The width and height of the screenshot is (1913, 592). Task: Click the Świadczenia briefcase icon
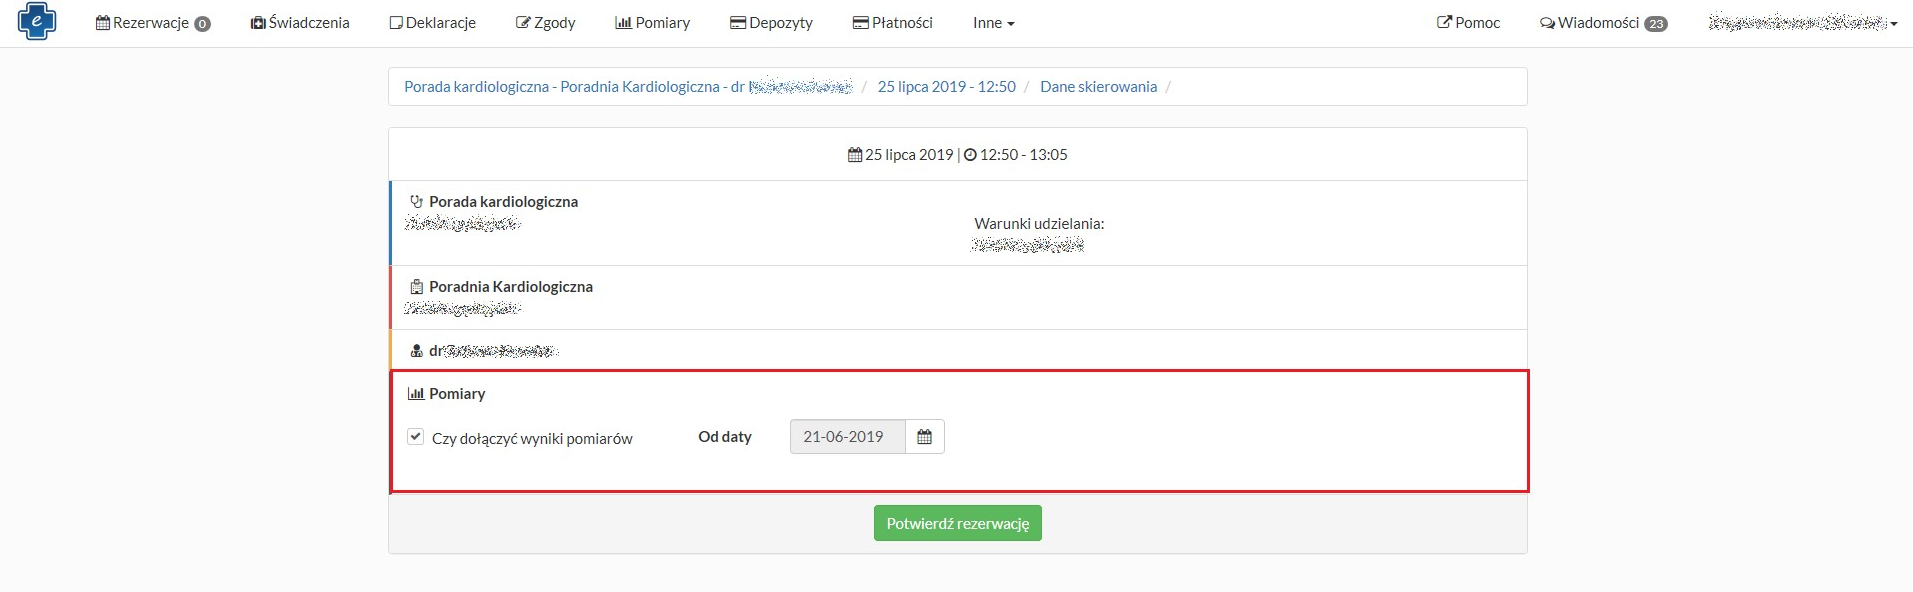[258, 23]
